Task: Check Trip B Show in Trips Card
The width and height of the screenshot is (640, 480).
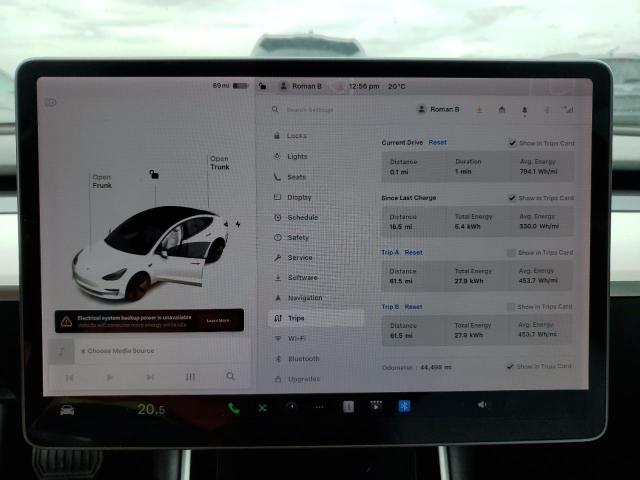Action: [512, 307]
